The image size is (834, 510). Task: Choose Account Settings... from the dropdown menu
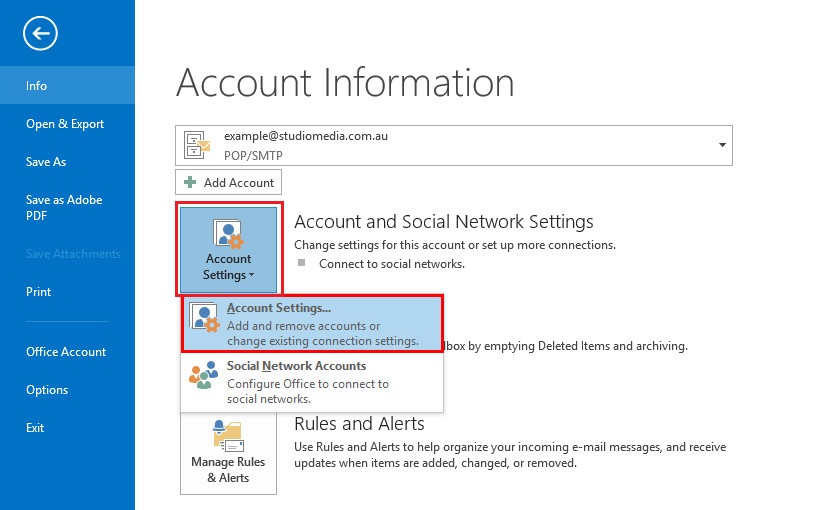(312, 323)
